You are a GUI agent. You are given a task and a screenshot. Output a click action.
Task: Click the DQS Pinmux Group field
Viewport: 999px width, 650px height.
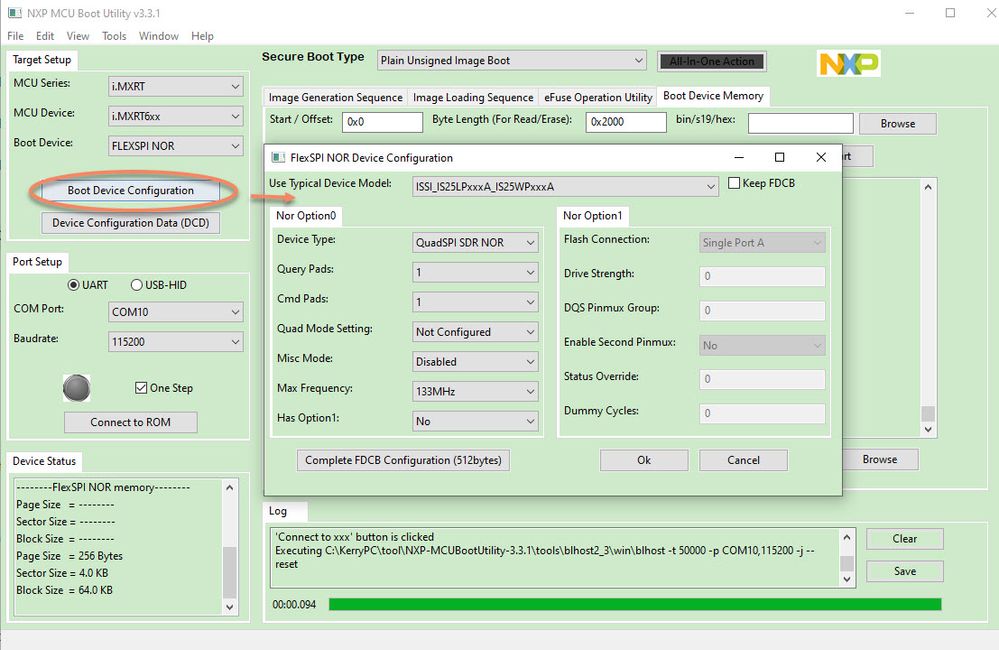tap(762, 310)
